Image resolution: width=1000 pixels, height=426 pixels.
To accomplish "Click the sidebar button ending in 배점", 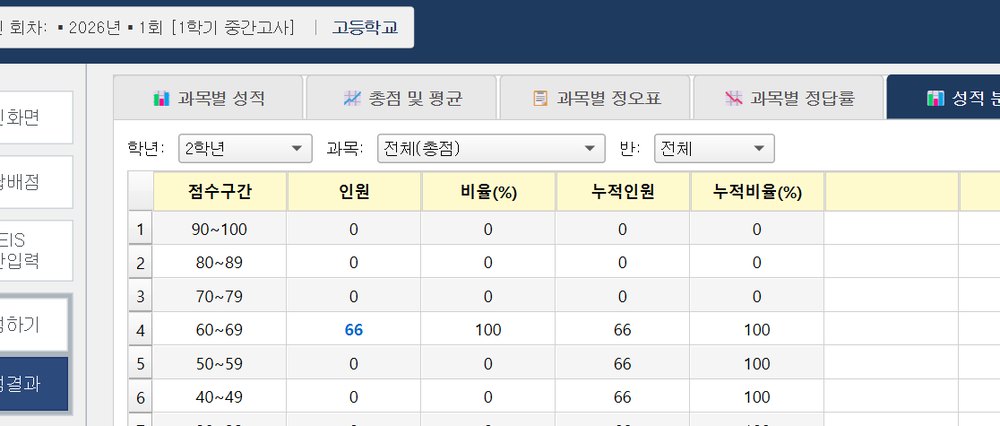I will (36, 182).
